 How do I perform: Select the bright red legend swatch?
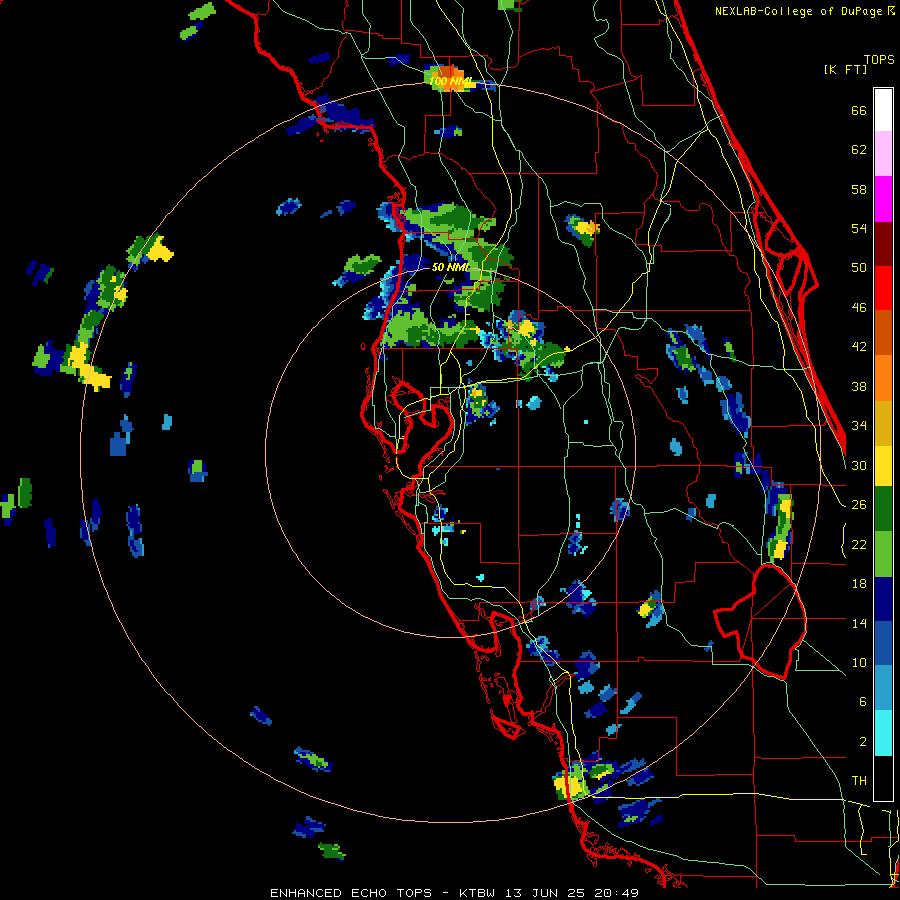pyautogui.click(x=883, y=288)
